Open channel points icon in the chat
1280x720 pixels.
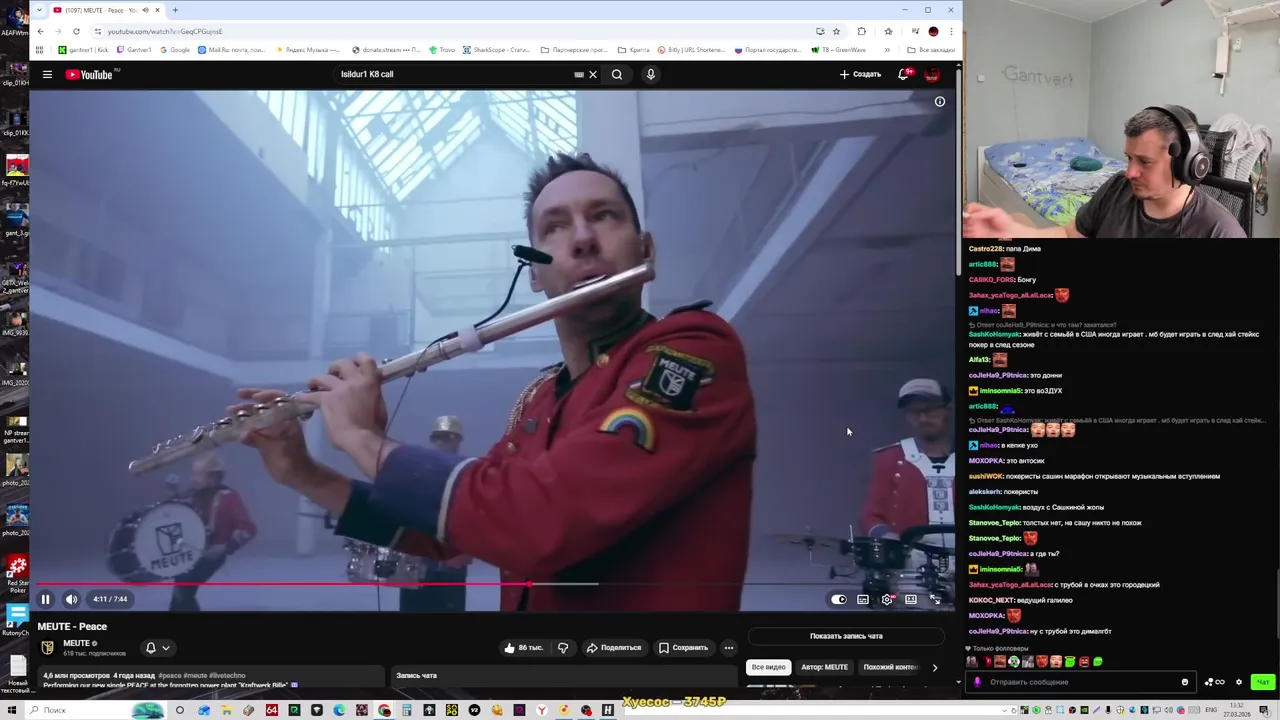coord(1215,682)
